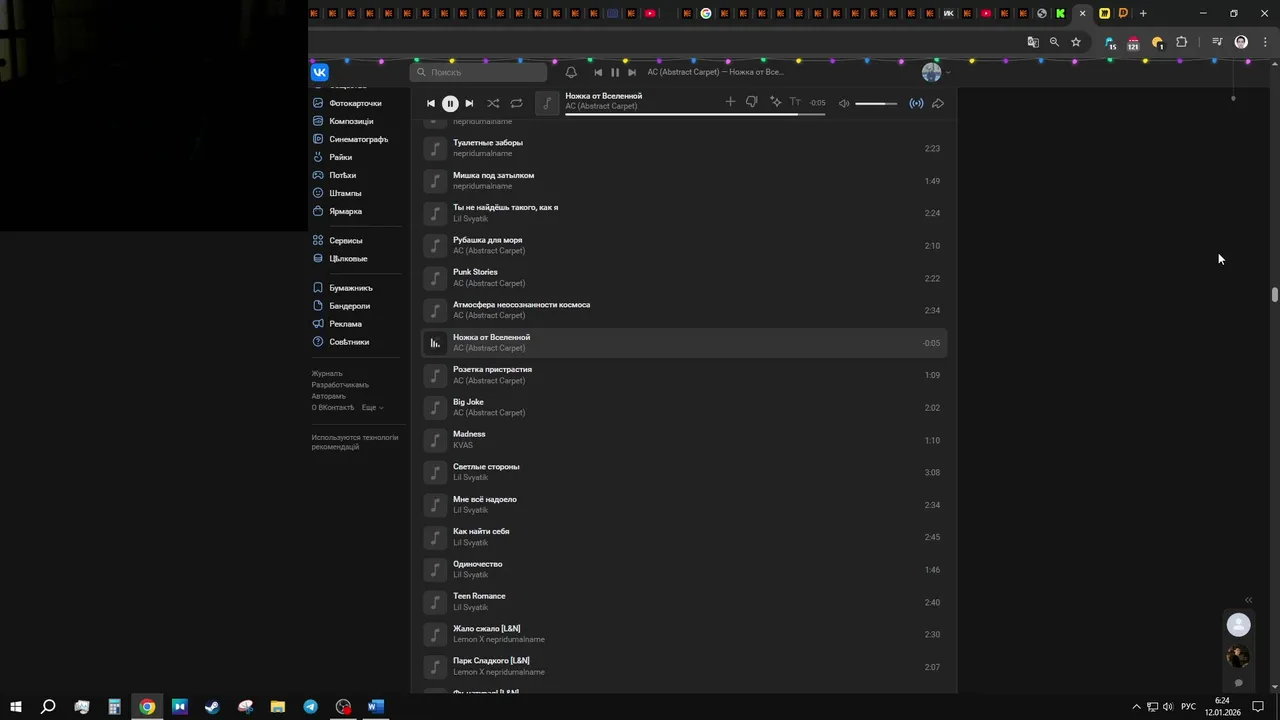Play the previous track in main player
The height and width of the screenshot is (720, 1280).
pos(431,103)
